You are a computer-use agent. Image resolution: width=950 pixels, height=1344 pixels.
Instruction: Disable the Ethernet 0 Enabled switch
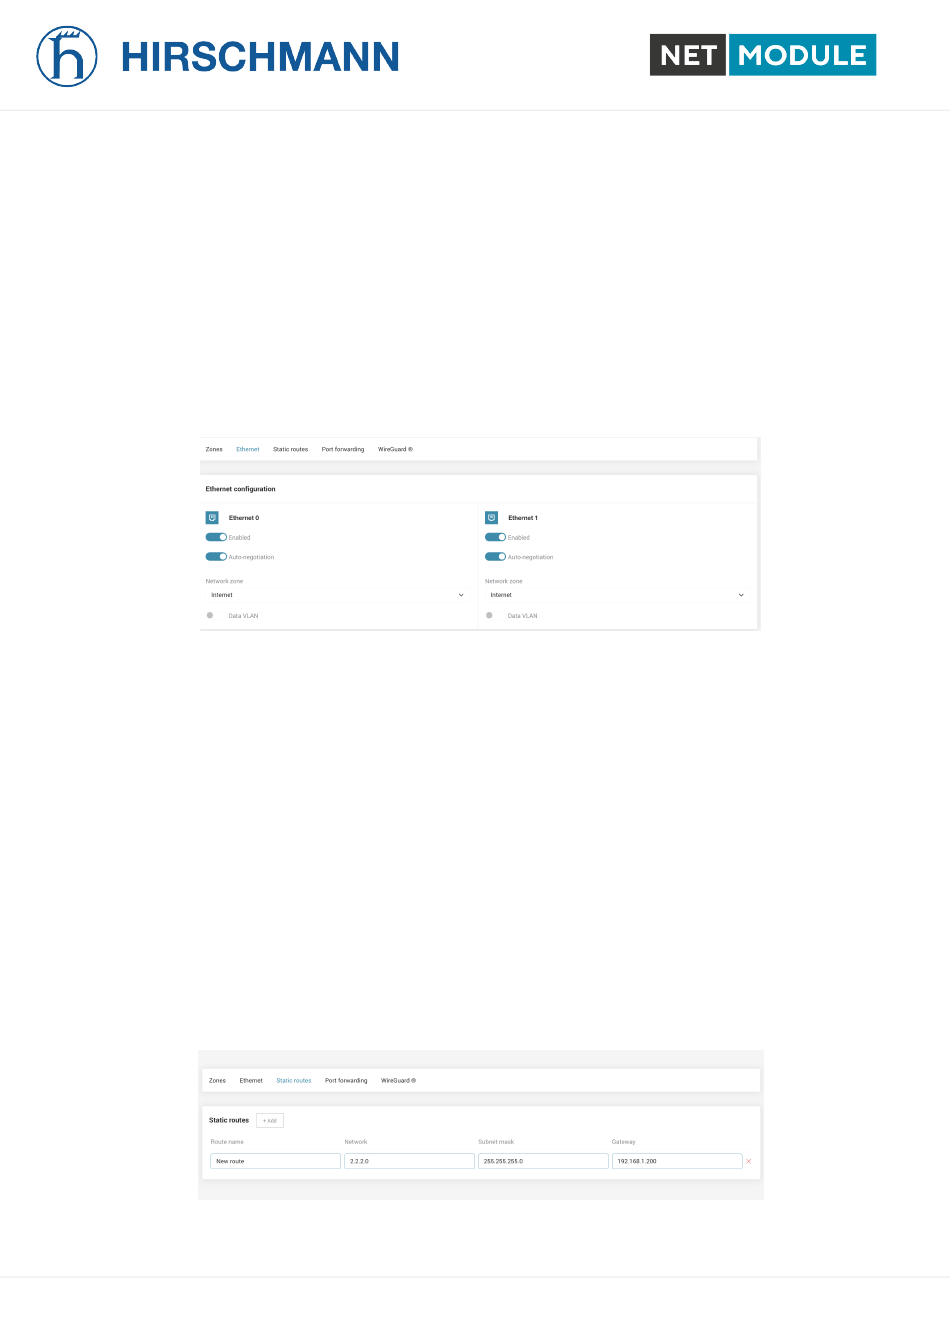[x=216, y=537]
